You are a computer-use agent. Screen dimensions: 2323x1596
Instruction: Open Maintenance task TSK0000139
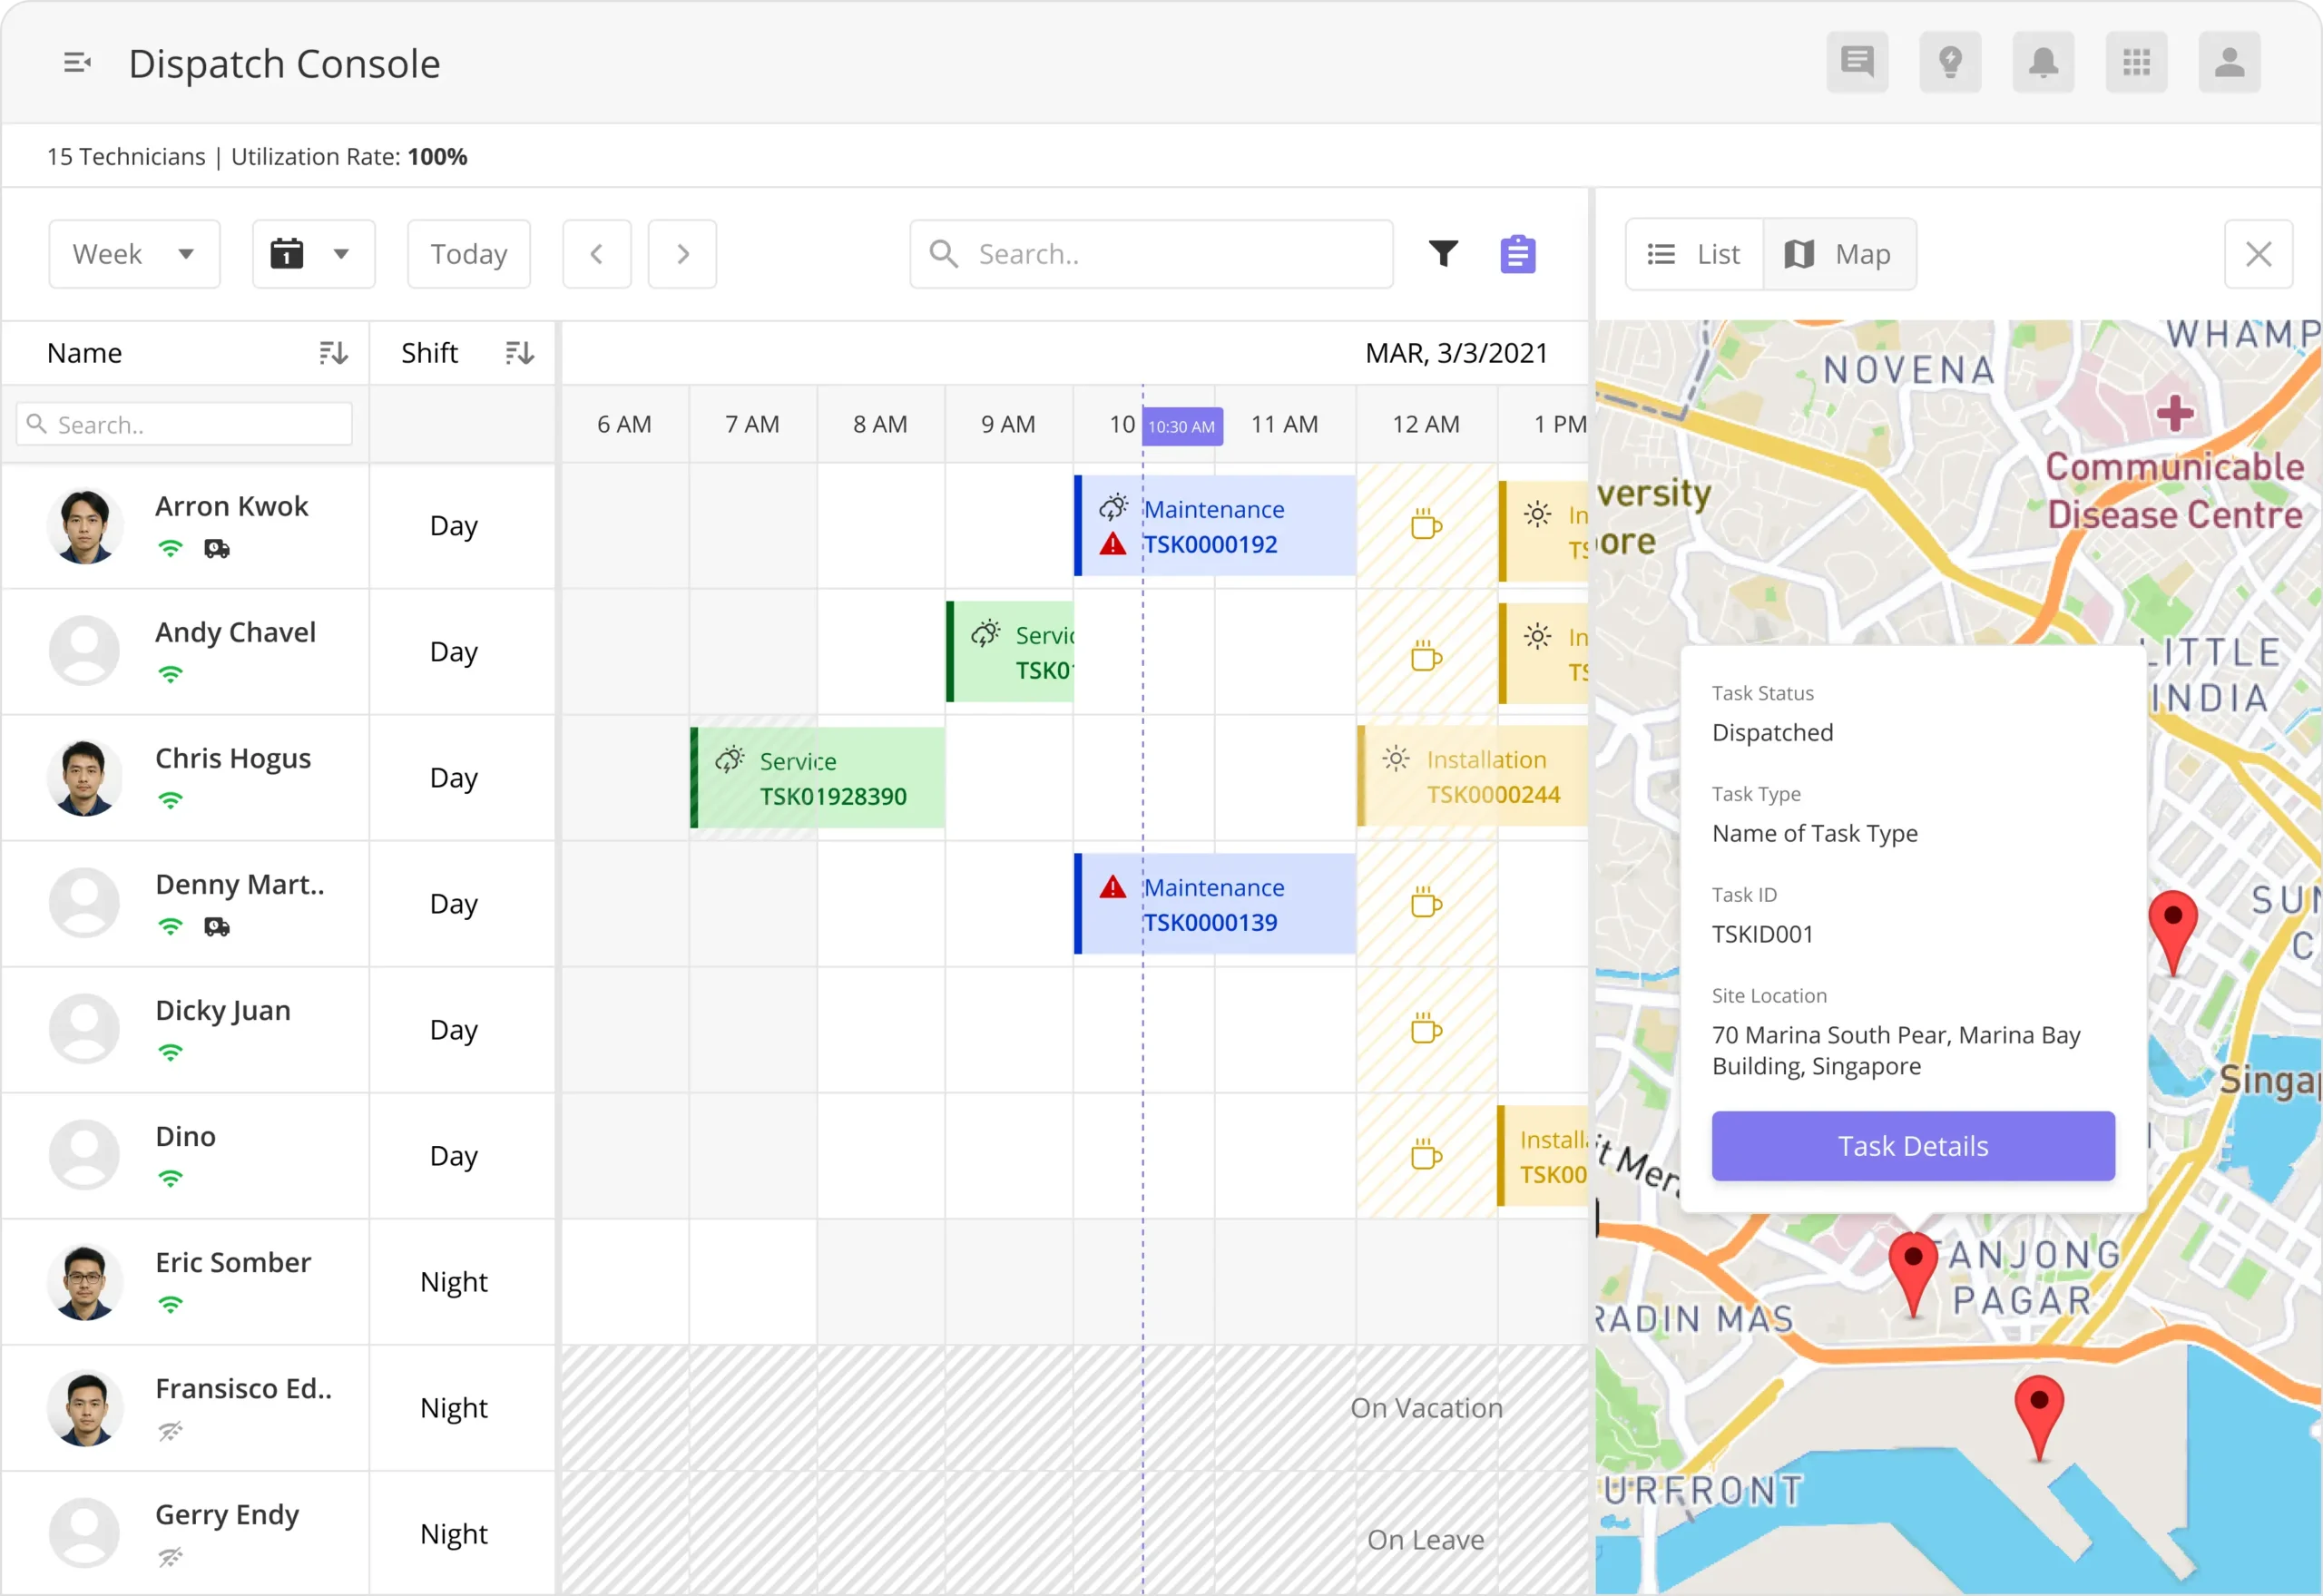point(1215,904)
